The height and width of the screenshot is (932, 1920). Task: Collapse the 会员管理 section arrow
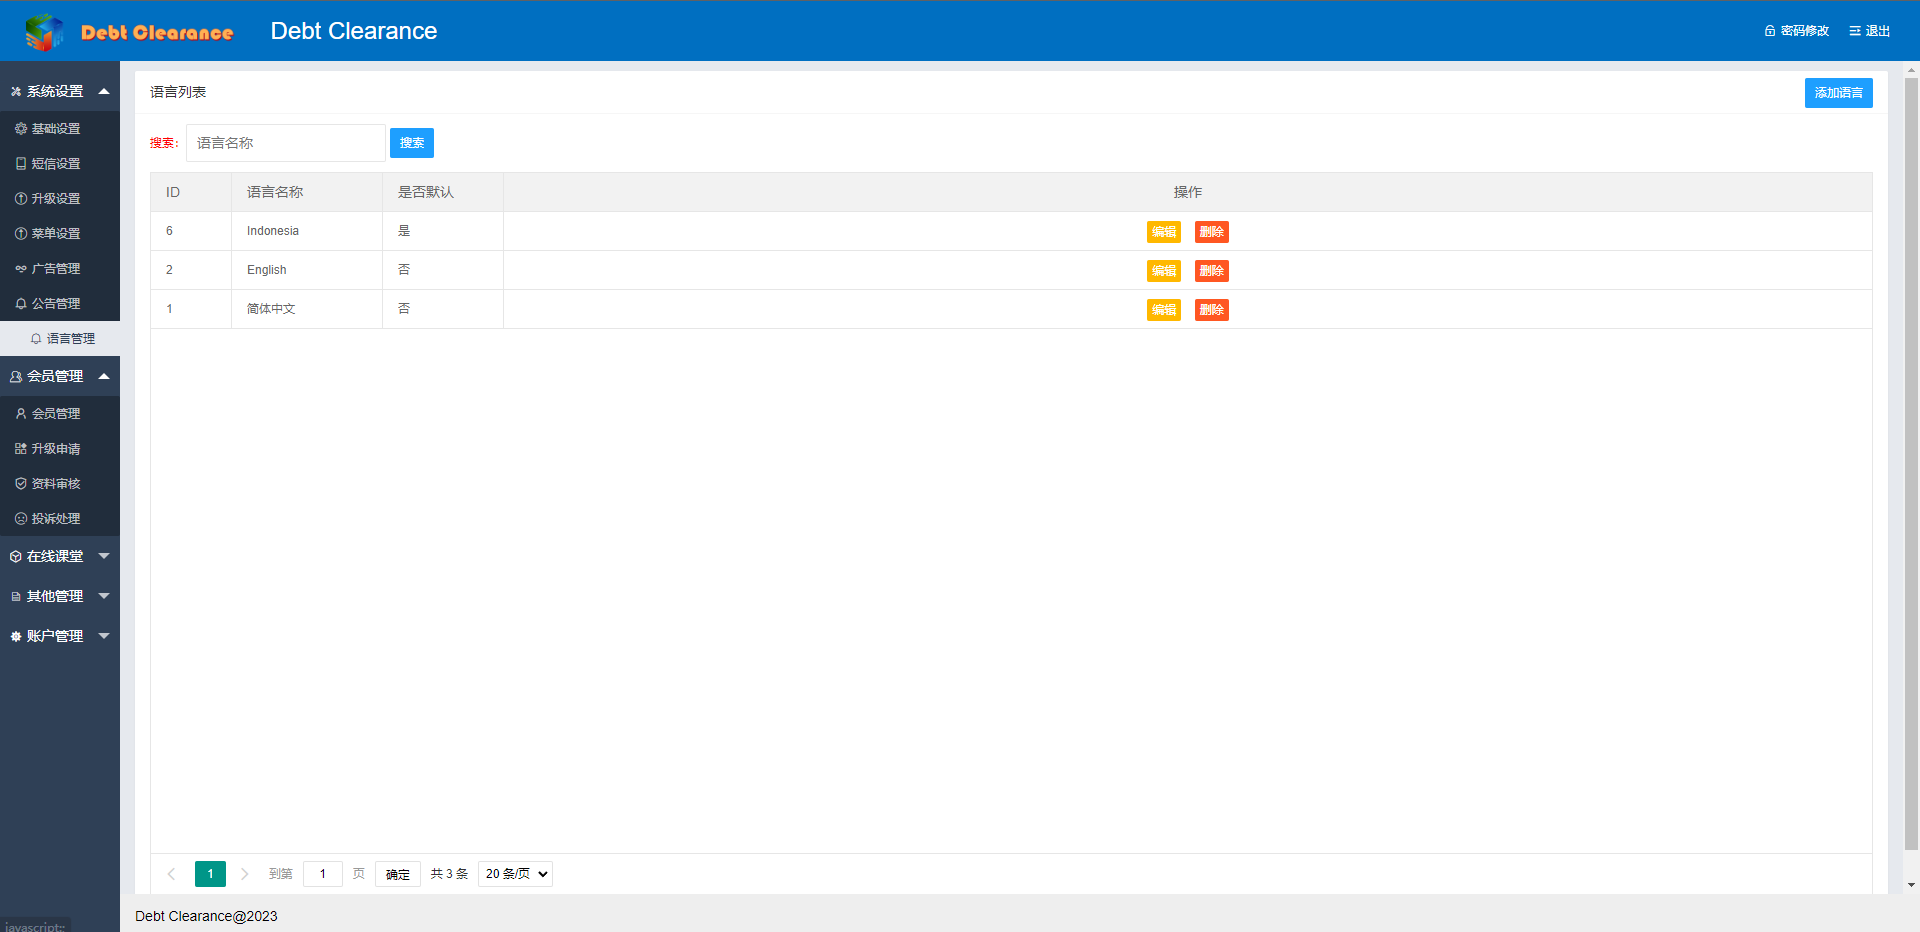click(x=104, y=376)
